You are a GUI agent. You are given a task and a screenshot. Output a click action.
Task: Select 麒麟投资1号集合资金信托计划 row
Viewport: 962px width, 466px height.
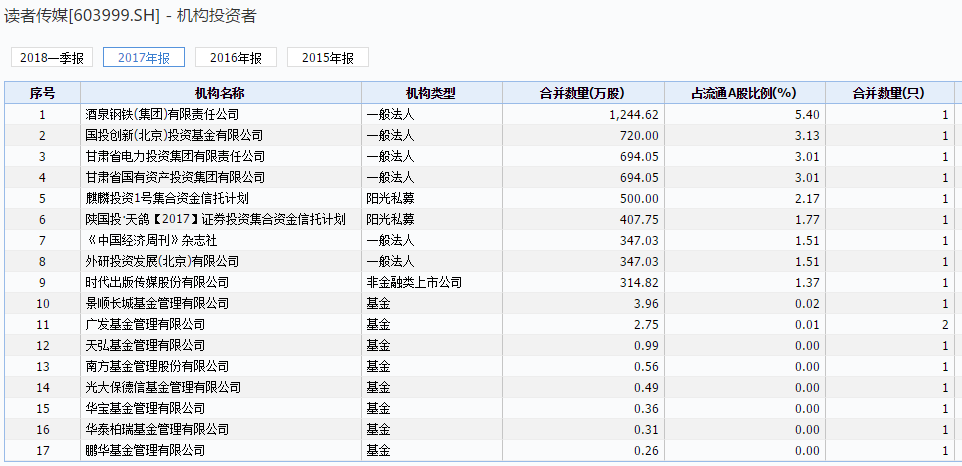(x=167, y=198)
